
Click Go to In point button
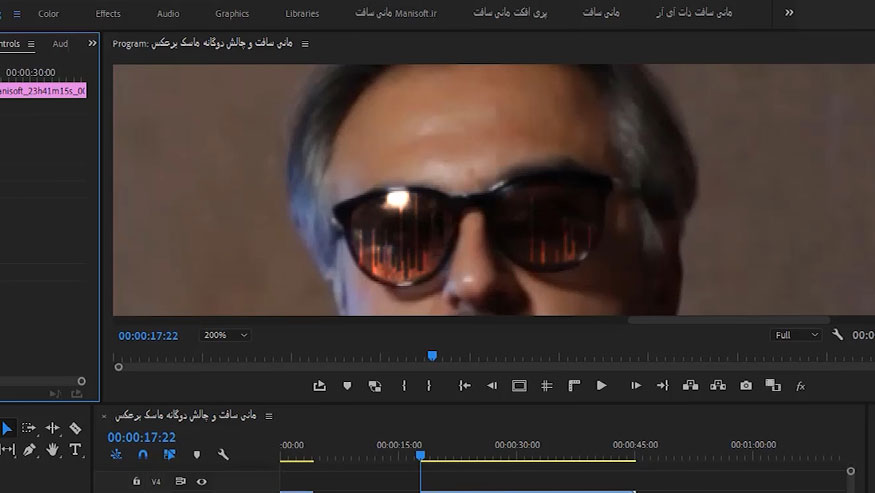click(x=464, y=385)
